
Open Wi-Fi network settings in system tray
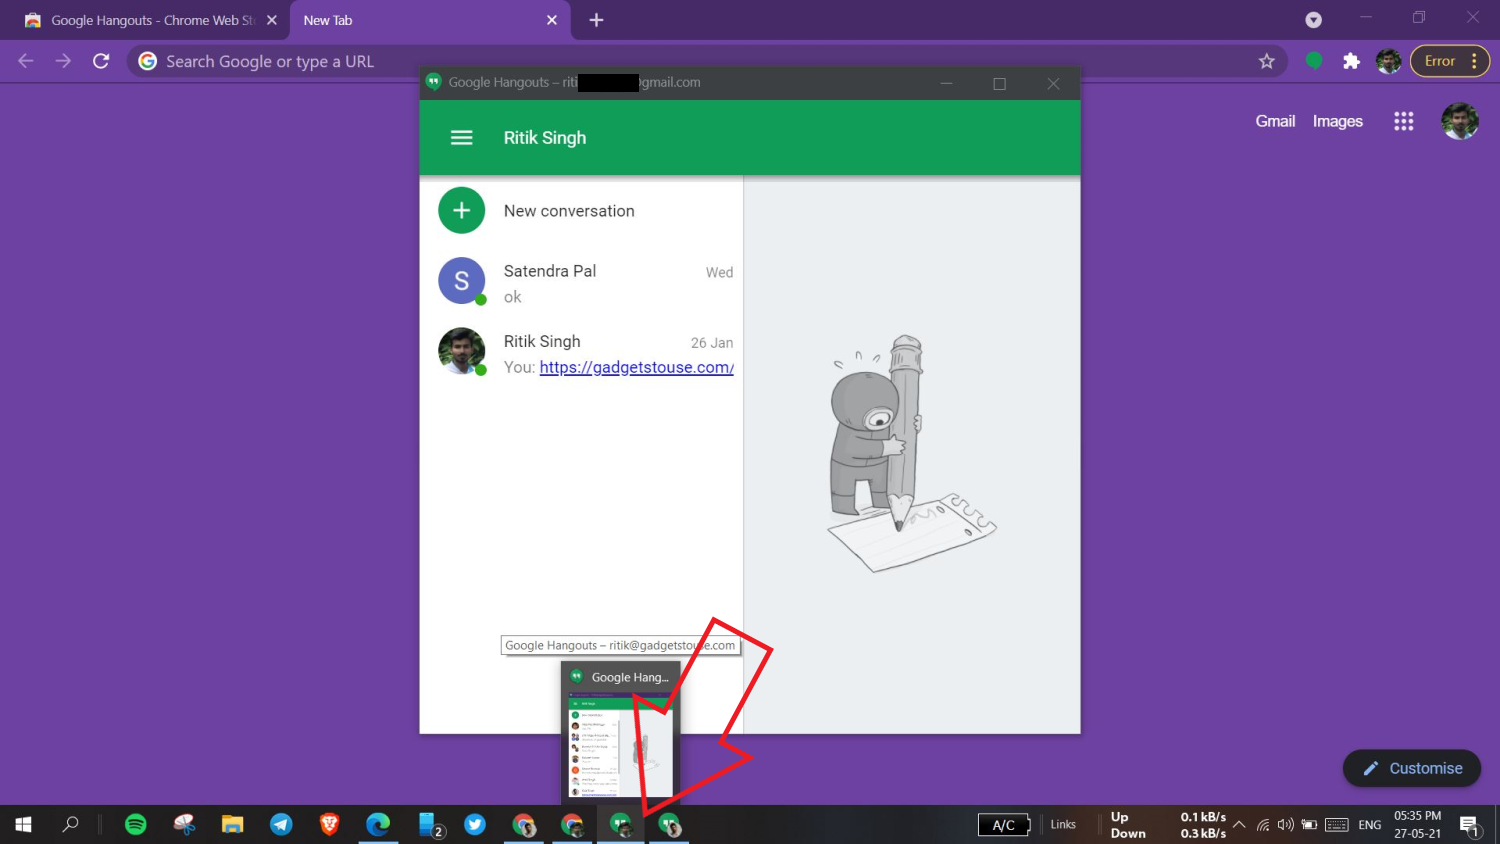pyautogui.click(x=1263, y=825)
